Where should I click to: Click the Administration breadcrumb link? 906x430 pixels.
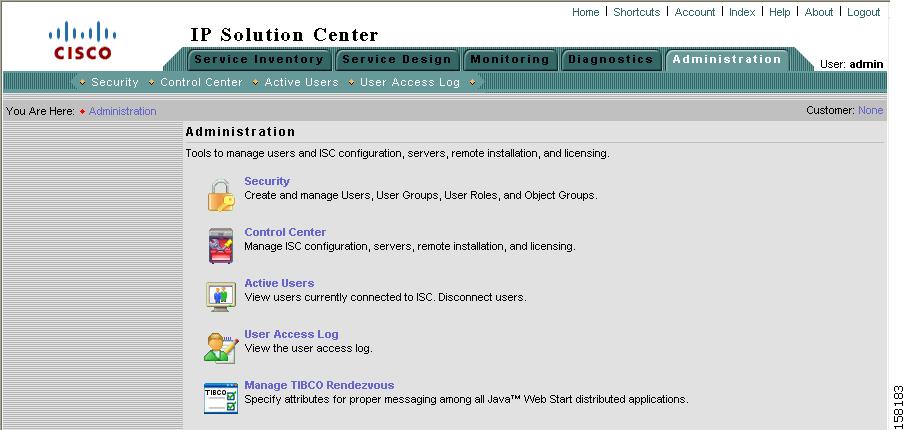(x=122, y=111)
